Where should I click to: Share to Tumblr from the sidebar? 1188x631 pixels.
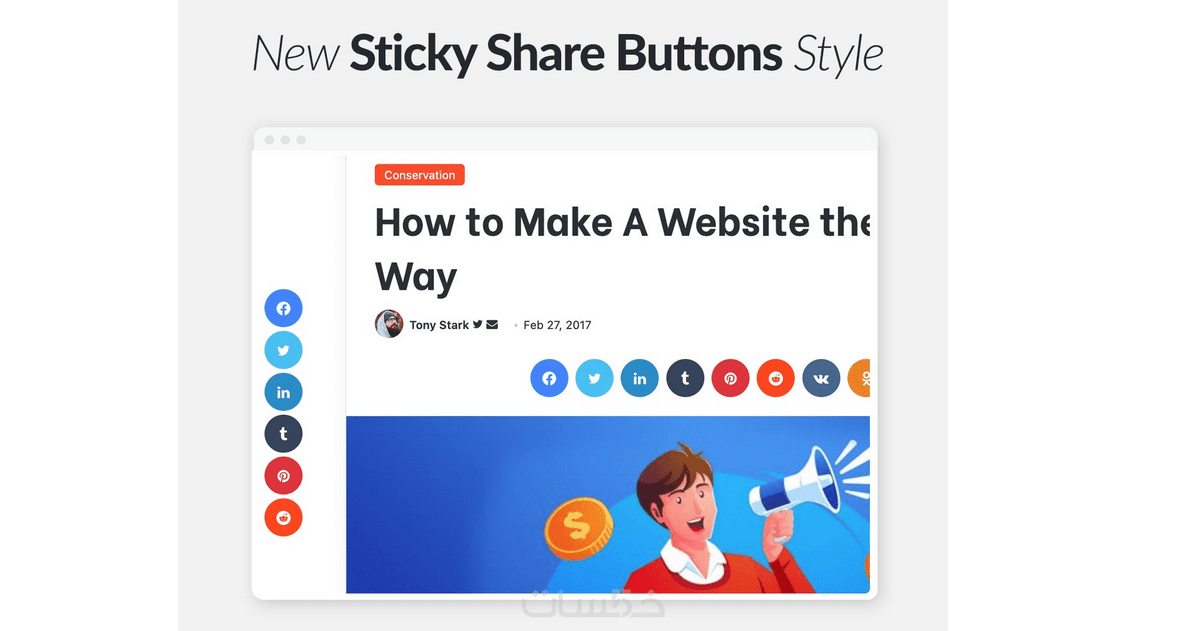pyautogui.click(x=283, y=434)
